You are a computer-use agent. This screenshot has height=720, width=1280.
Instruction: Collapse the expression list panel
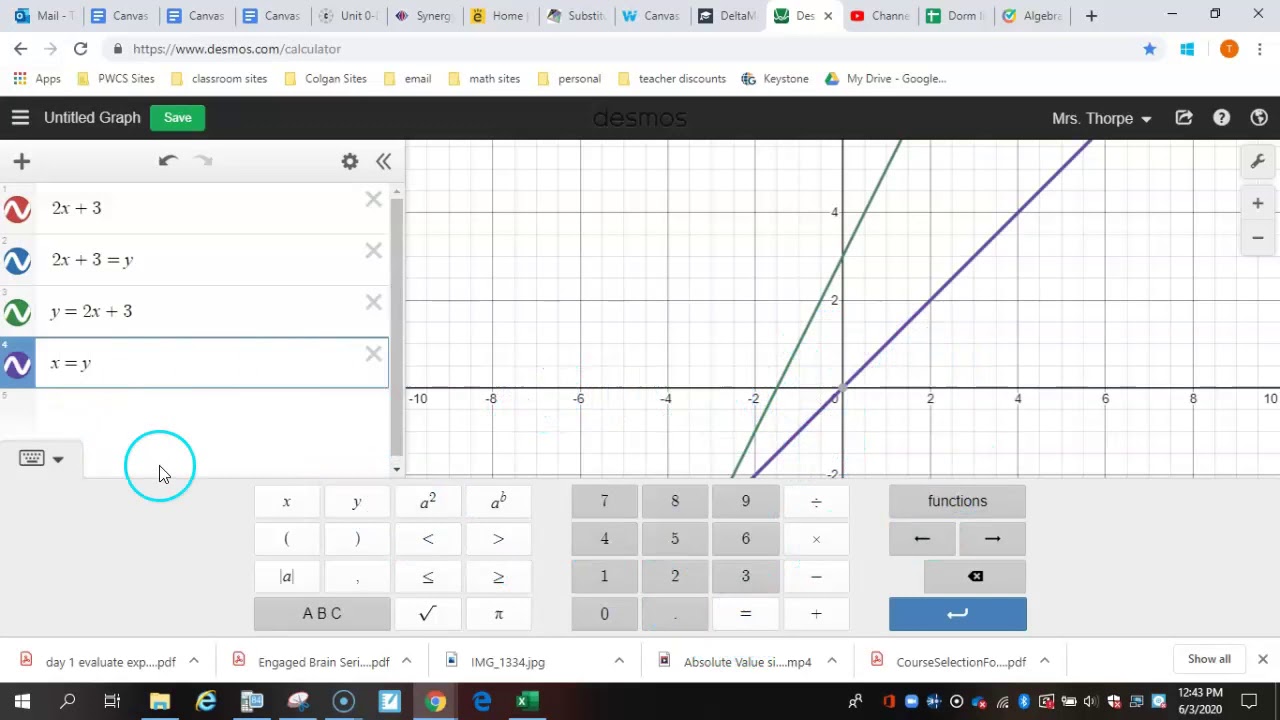[383, 161]
